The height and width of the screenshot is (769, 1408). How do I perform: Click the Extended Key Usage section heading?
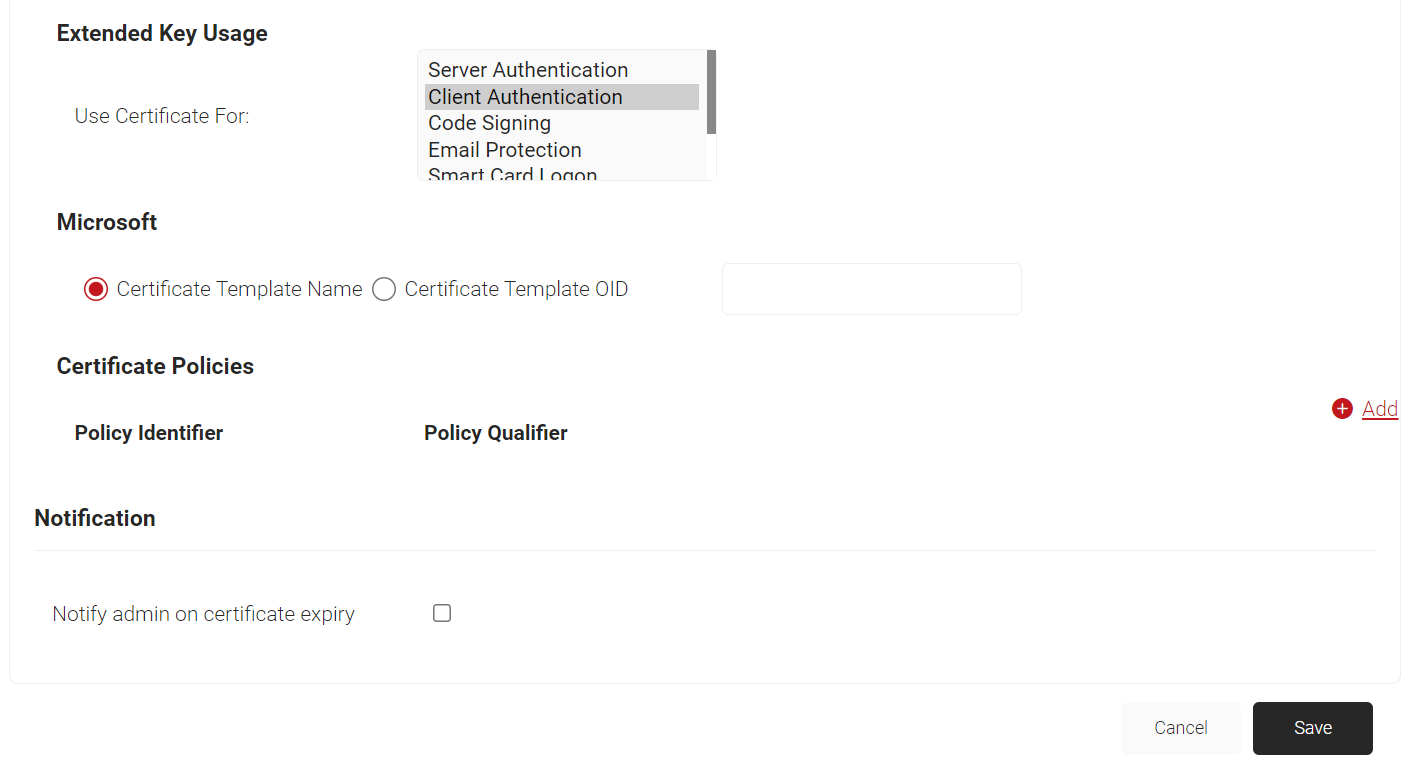[162, 33]
